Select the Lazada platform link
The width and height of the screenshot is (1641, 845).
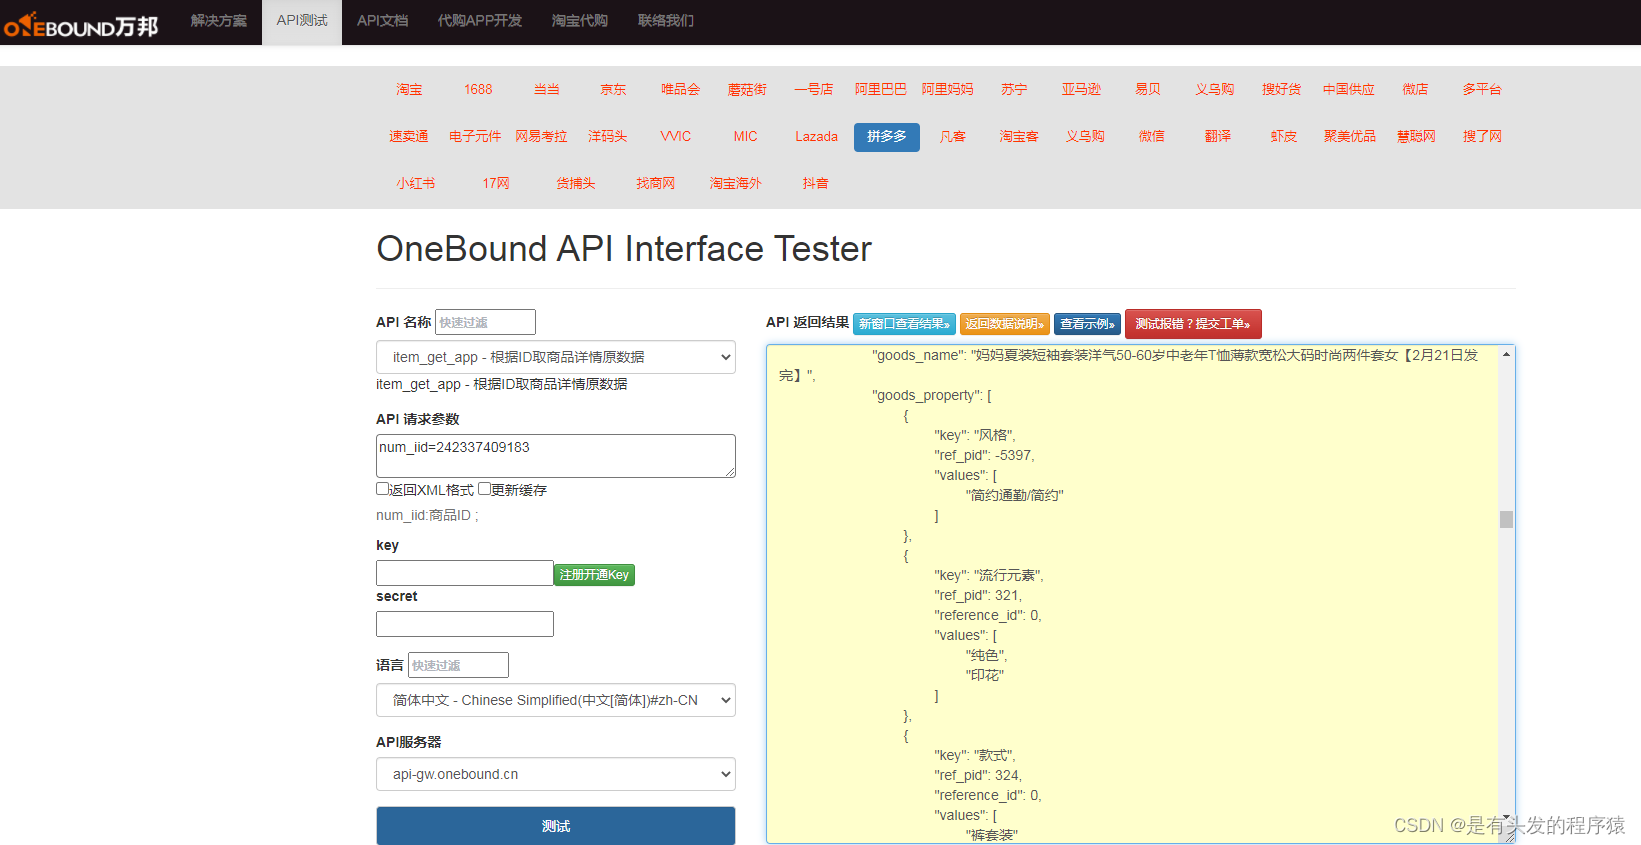click(816, 136)
